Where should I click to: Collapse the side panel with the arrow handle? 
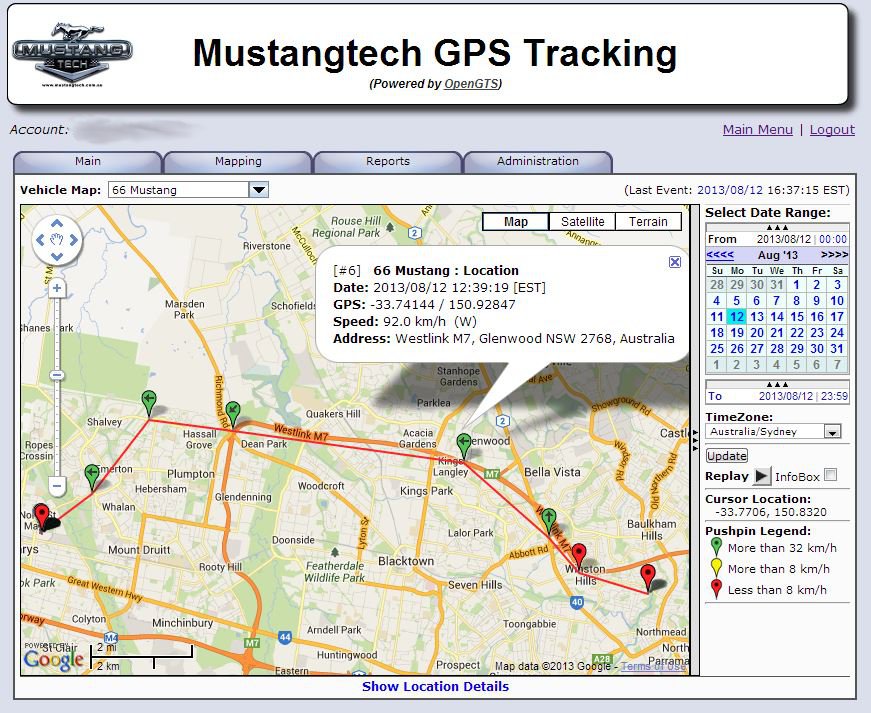(695, 440)
